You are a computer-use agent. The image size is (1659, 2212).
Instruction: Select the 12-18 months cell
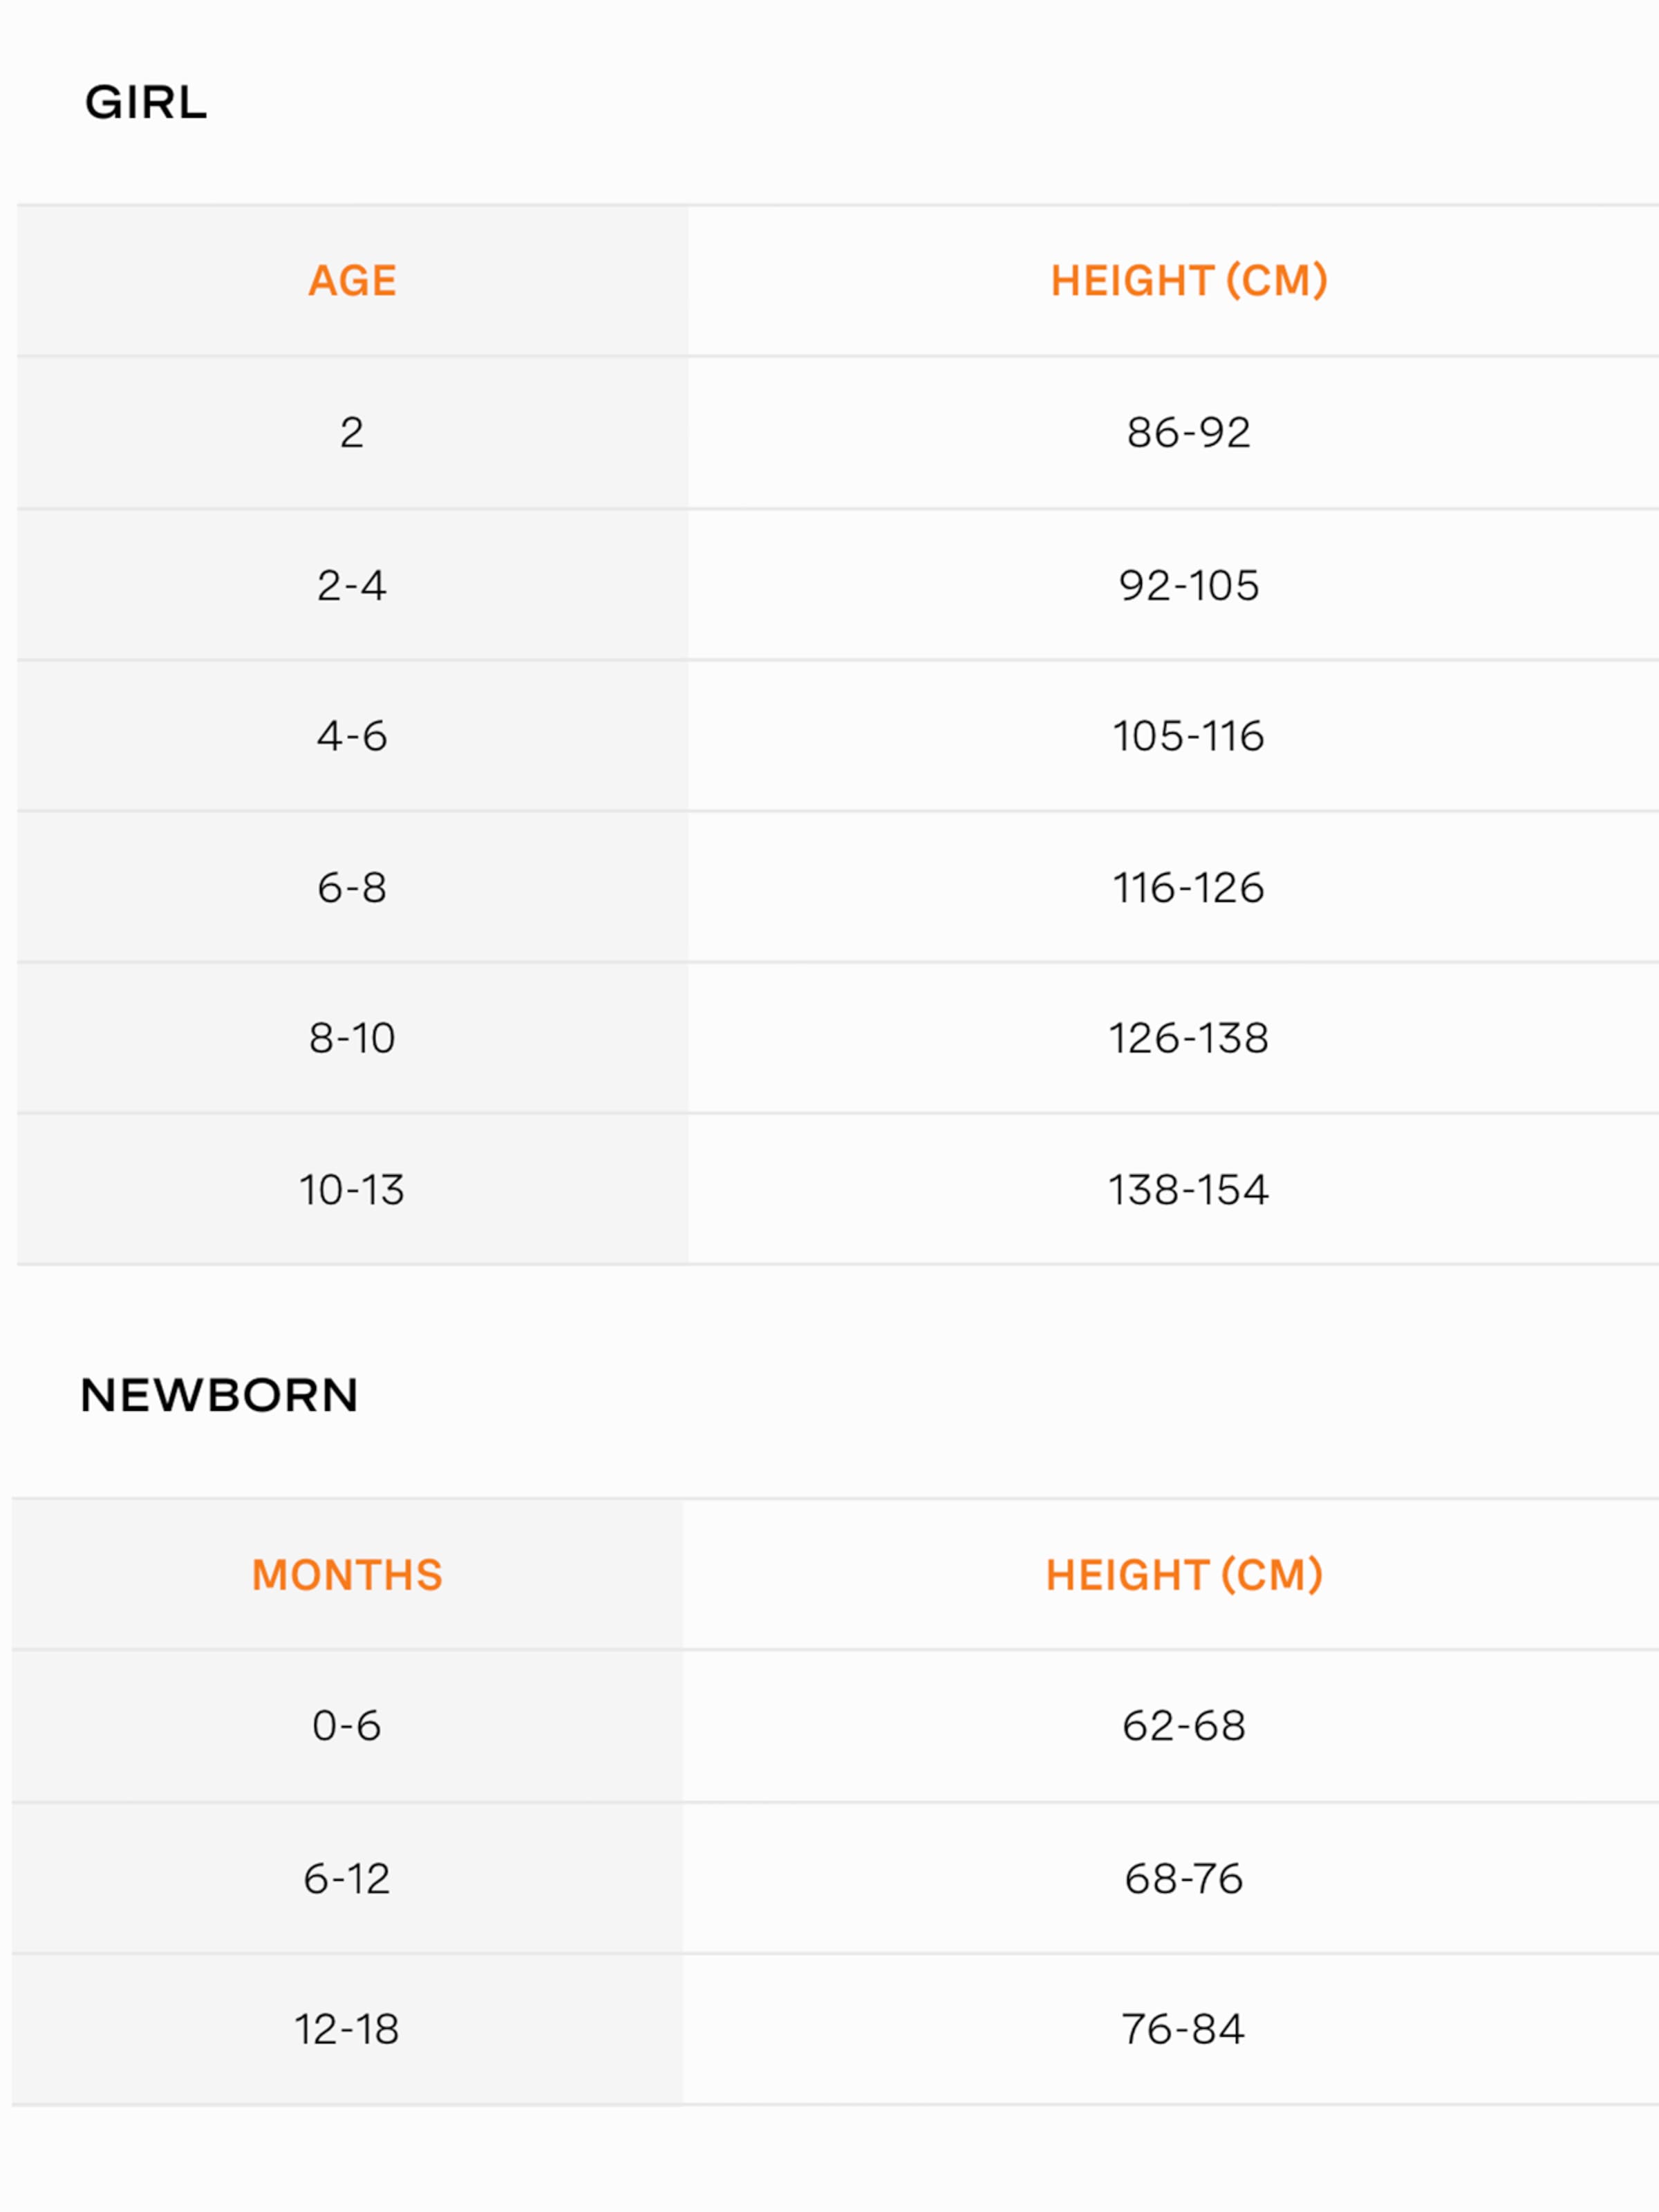(347, 2029)
